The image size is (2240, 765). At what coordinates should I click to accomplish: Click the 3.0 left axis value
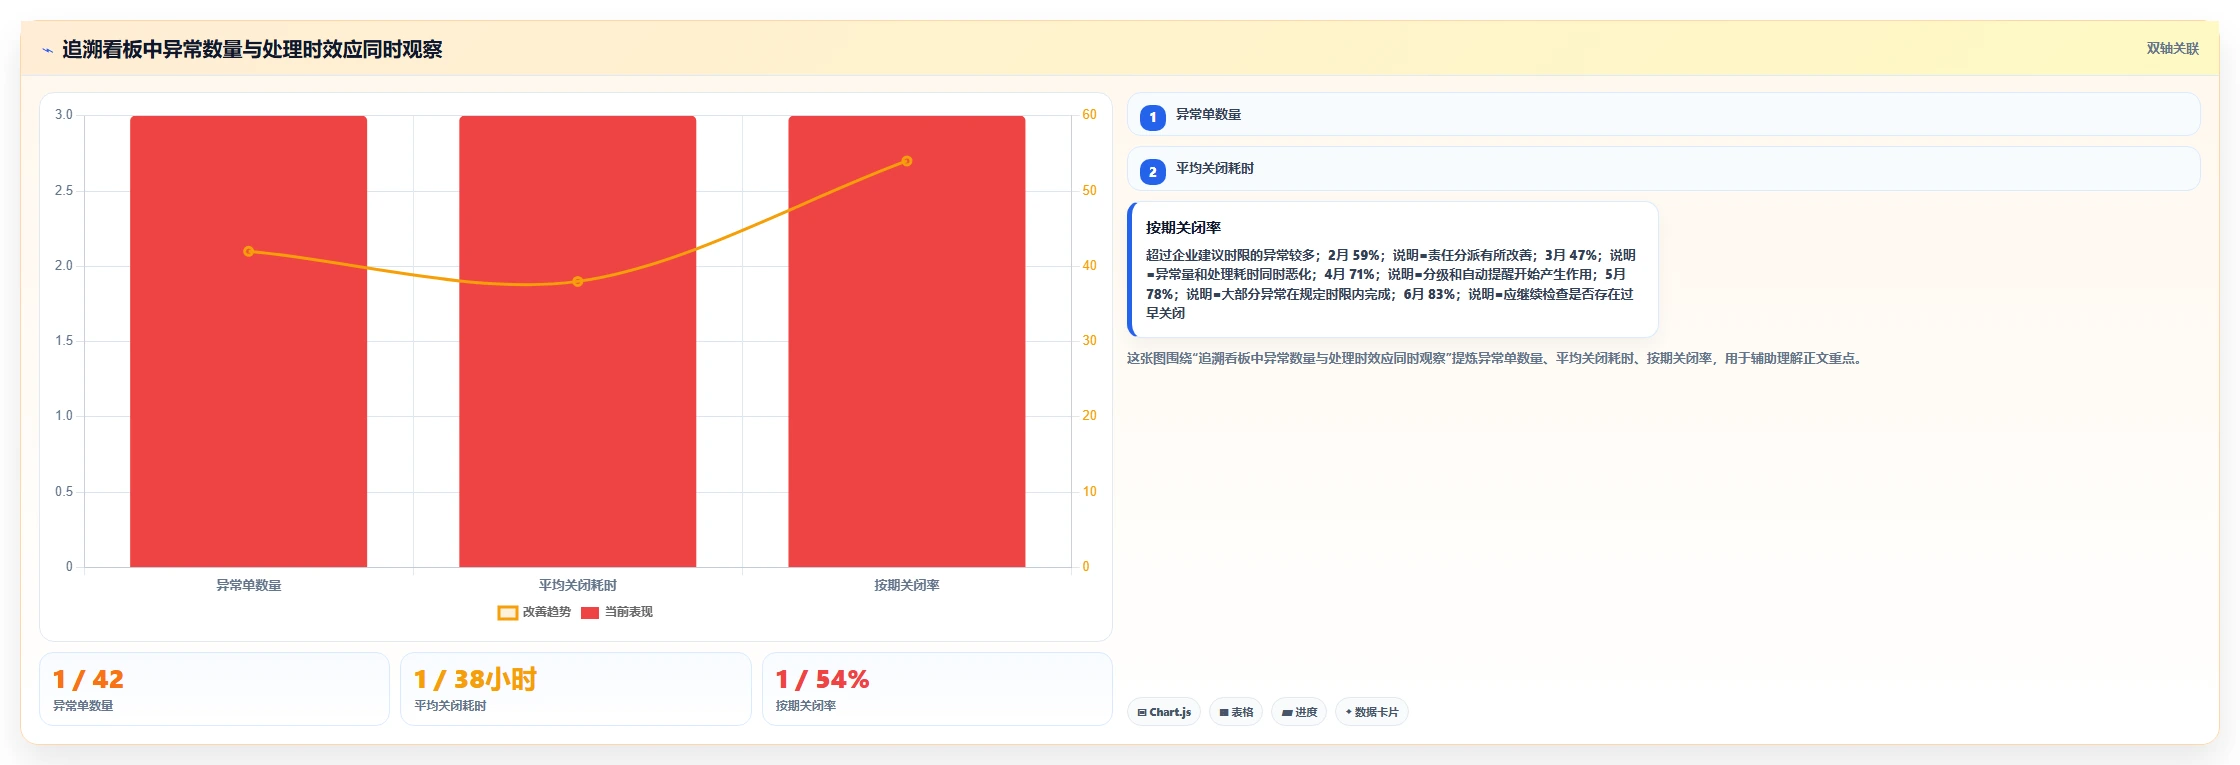tap(64, 115)
